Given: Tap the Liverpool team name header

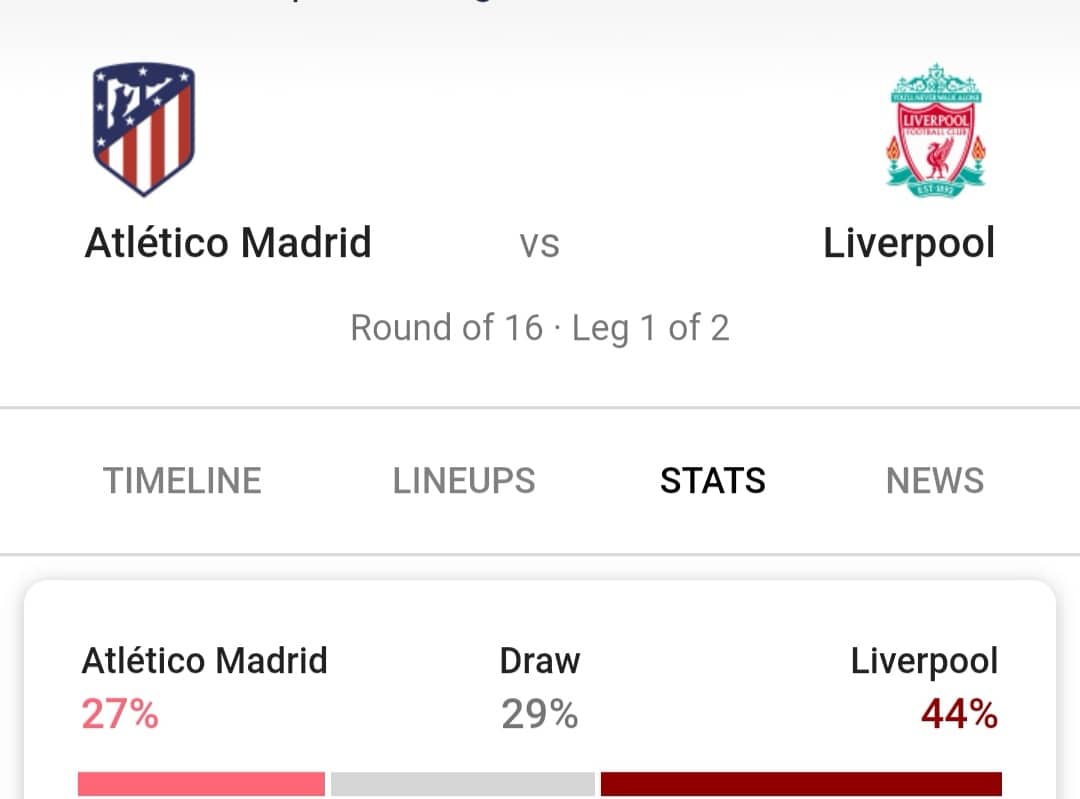Looking at the screenshot, I should 909,244.
